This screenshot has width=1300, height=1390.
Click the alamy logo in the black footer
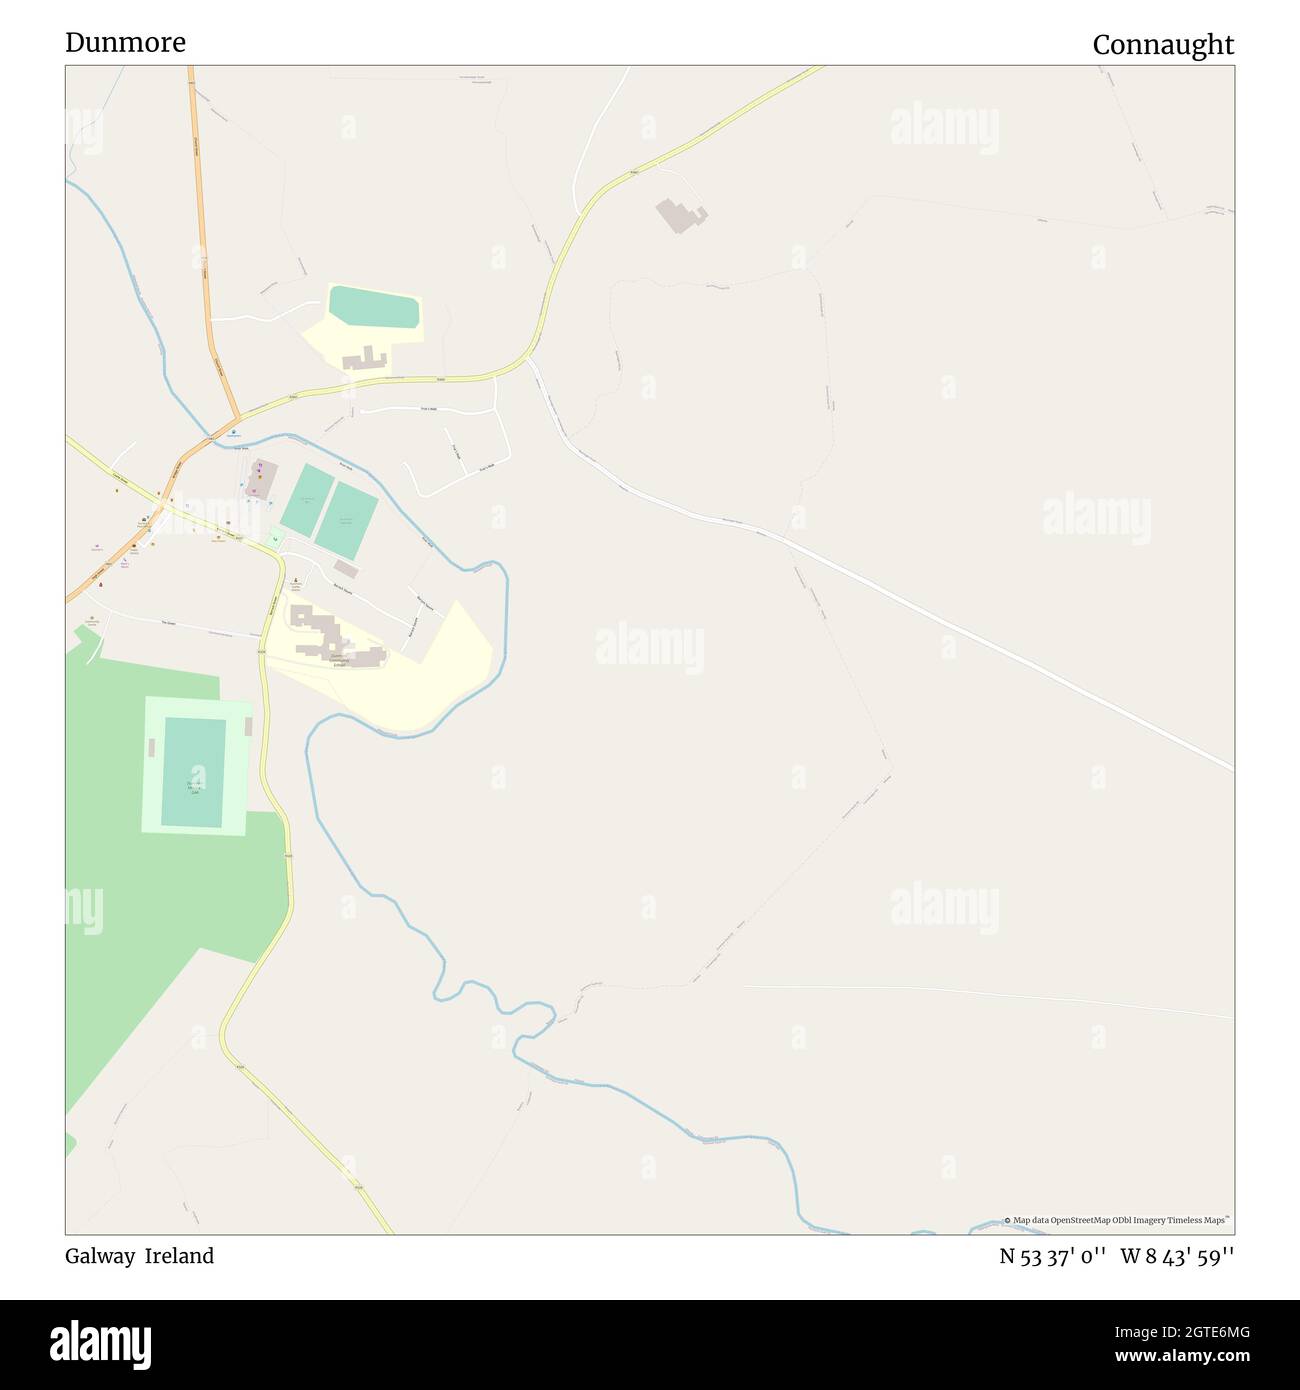[x=101, y=1344]
